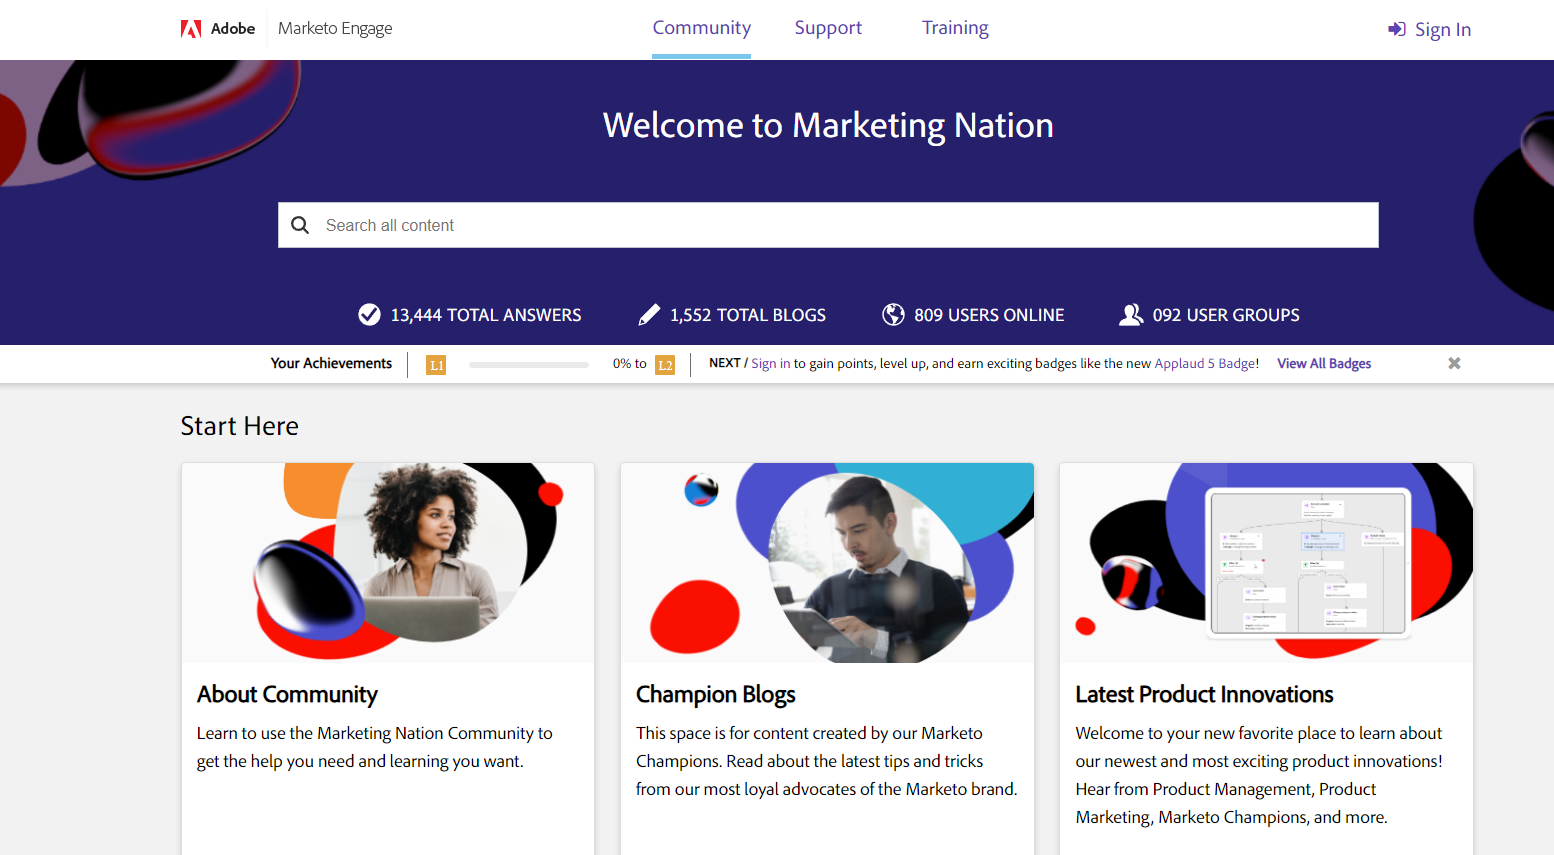Click the pencil icon by Total Blogs
Image resolution: width=1554 pixels, height=855 pixels.
click(x=649, y=315)
